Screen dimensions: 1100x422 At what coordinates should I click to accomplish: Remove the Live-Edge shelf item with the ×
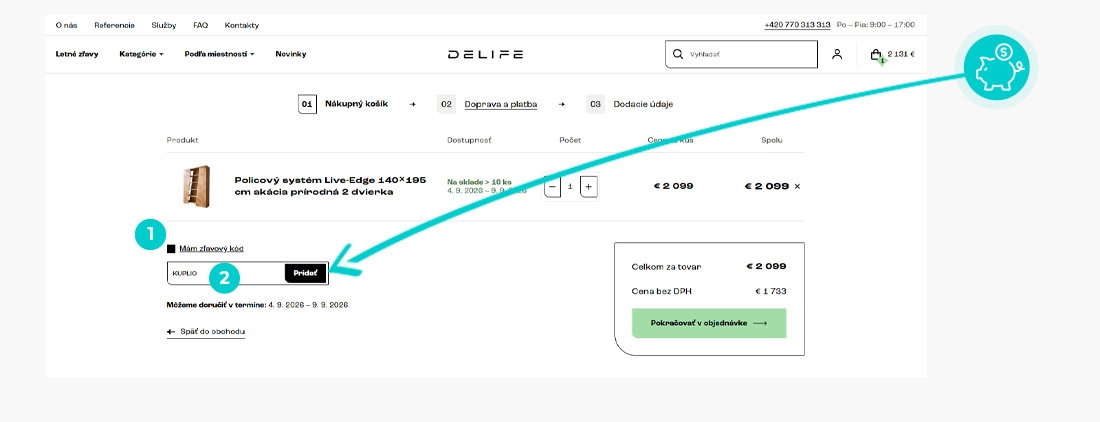coord(797,186)
